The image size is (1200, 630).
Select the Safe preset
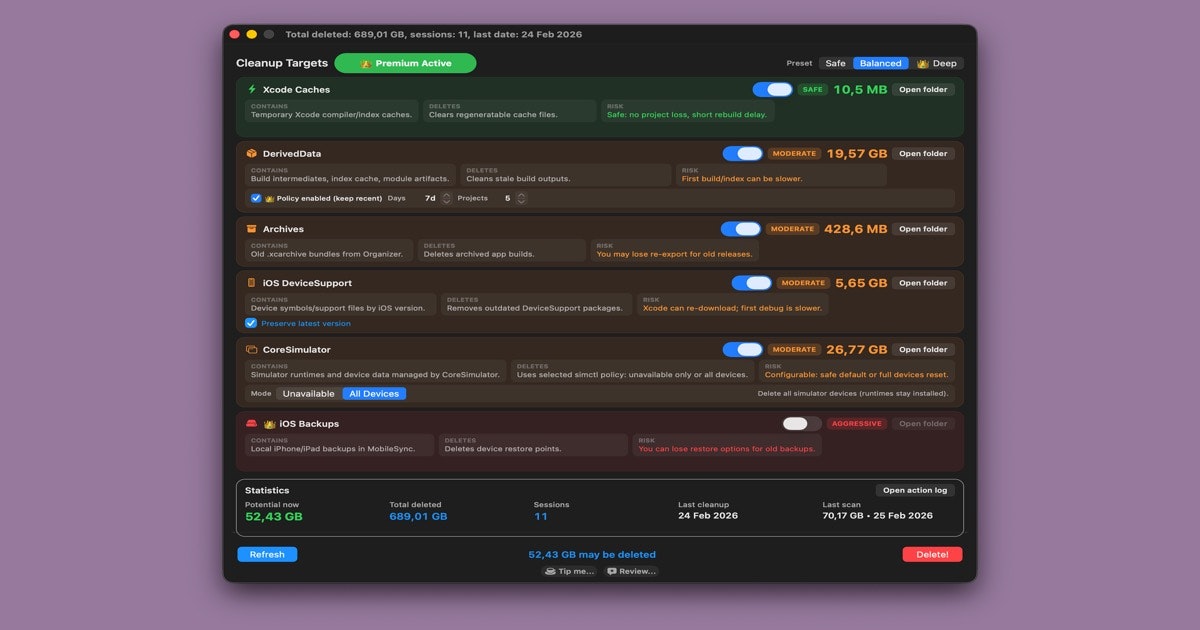click(x=835, y=62)
